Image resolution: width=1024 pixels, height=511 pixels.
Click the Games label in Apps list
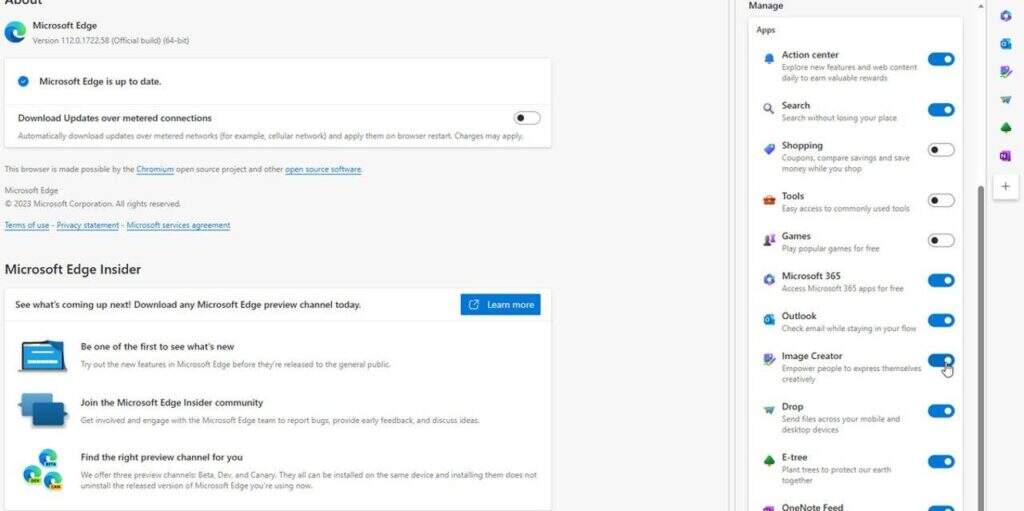coord(796,236)
